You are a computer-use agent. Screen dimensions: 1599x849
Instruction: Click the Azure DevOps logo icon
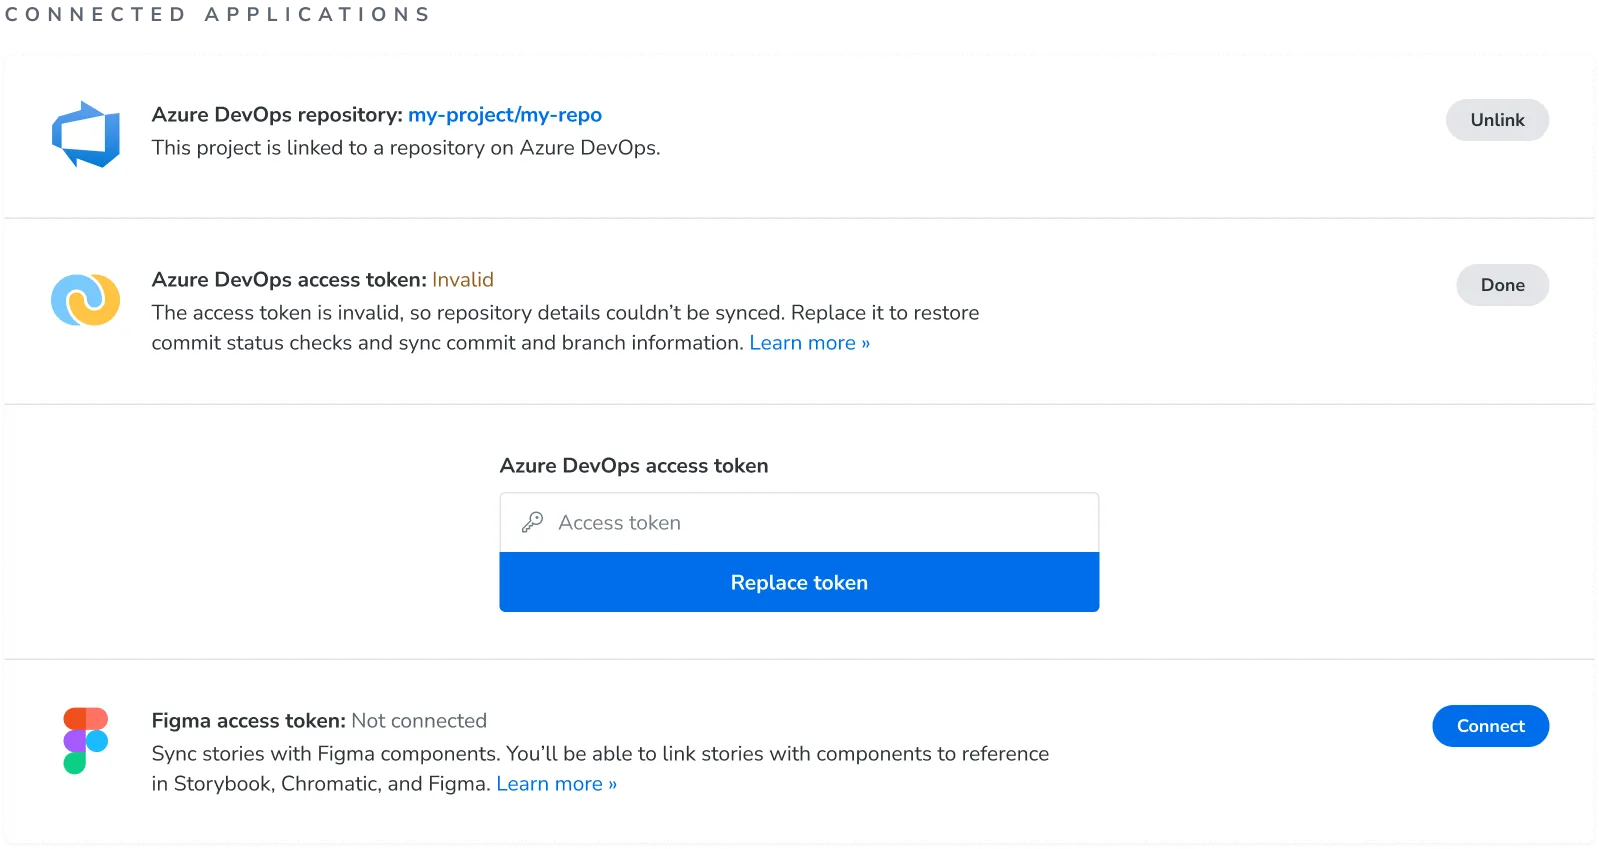86,133
